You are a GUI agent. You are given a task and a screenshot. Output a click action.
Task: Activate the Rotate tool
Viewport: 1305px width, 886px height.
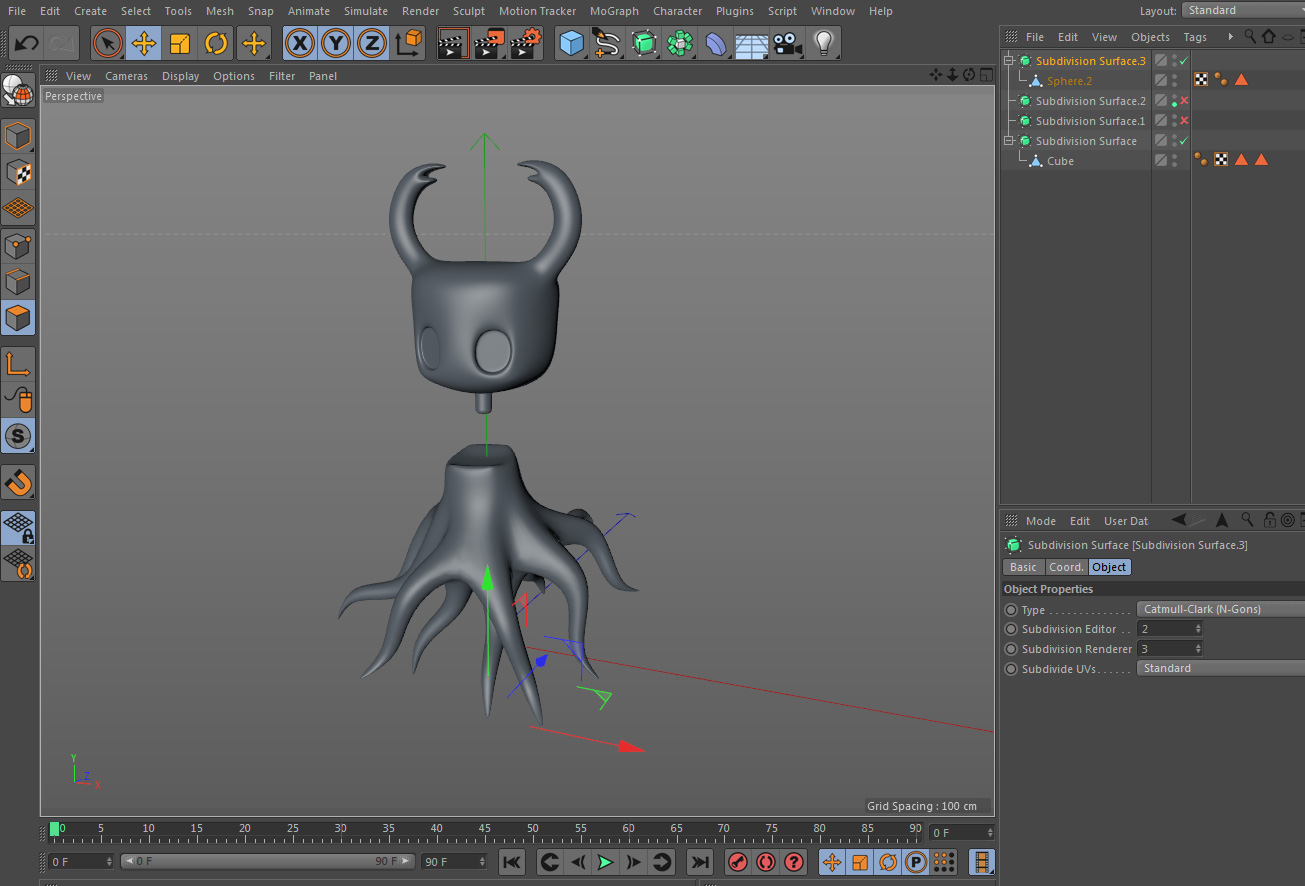[217, 43]
